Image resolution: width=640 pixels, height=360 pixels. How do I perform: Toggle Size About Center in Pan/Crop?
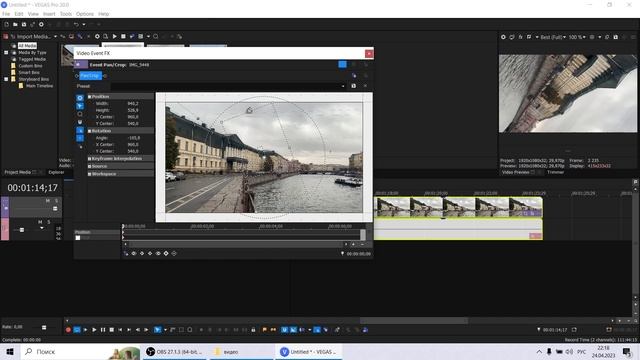(80, 138)
